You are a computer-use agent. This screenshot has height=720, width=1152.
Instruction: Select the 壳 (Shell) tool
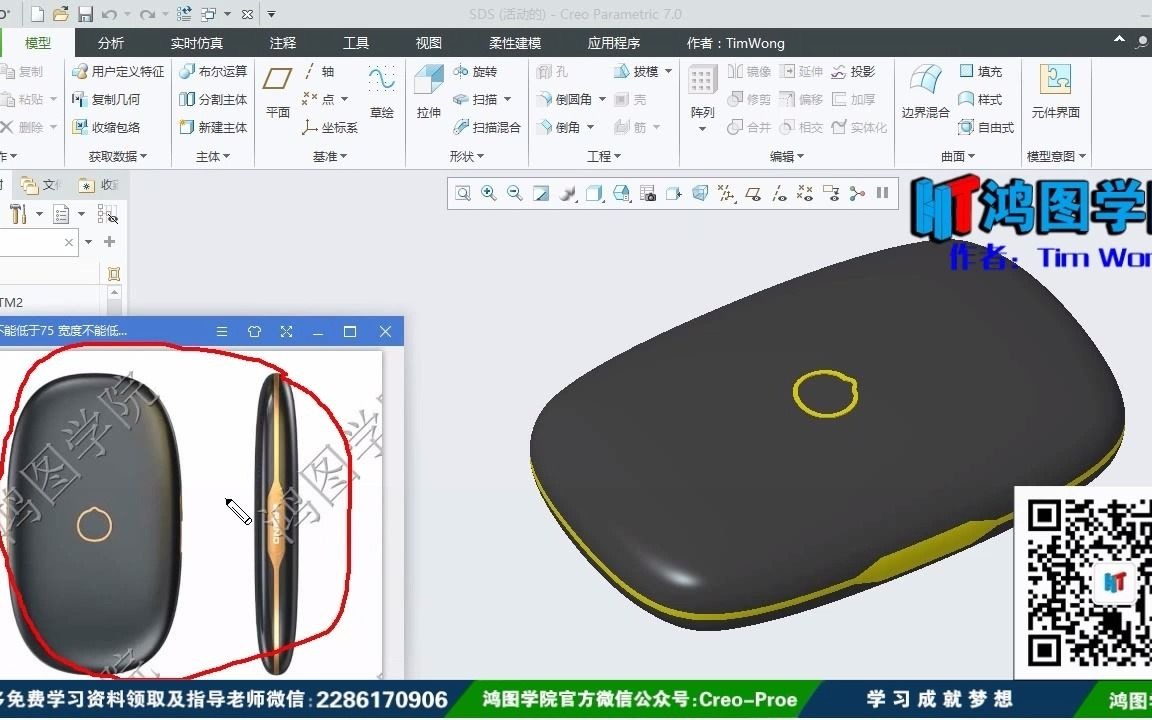coord(636,99)
